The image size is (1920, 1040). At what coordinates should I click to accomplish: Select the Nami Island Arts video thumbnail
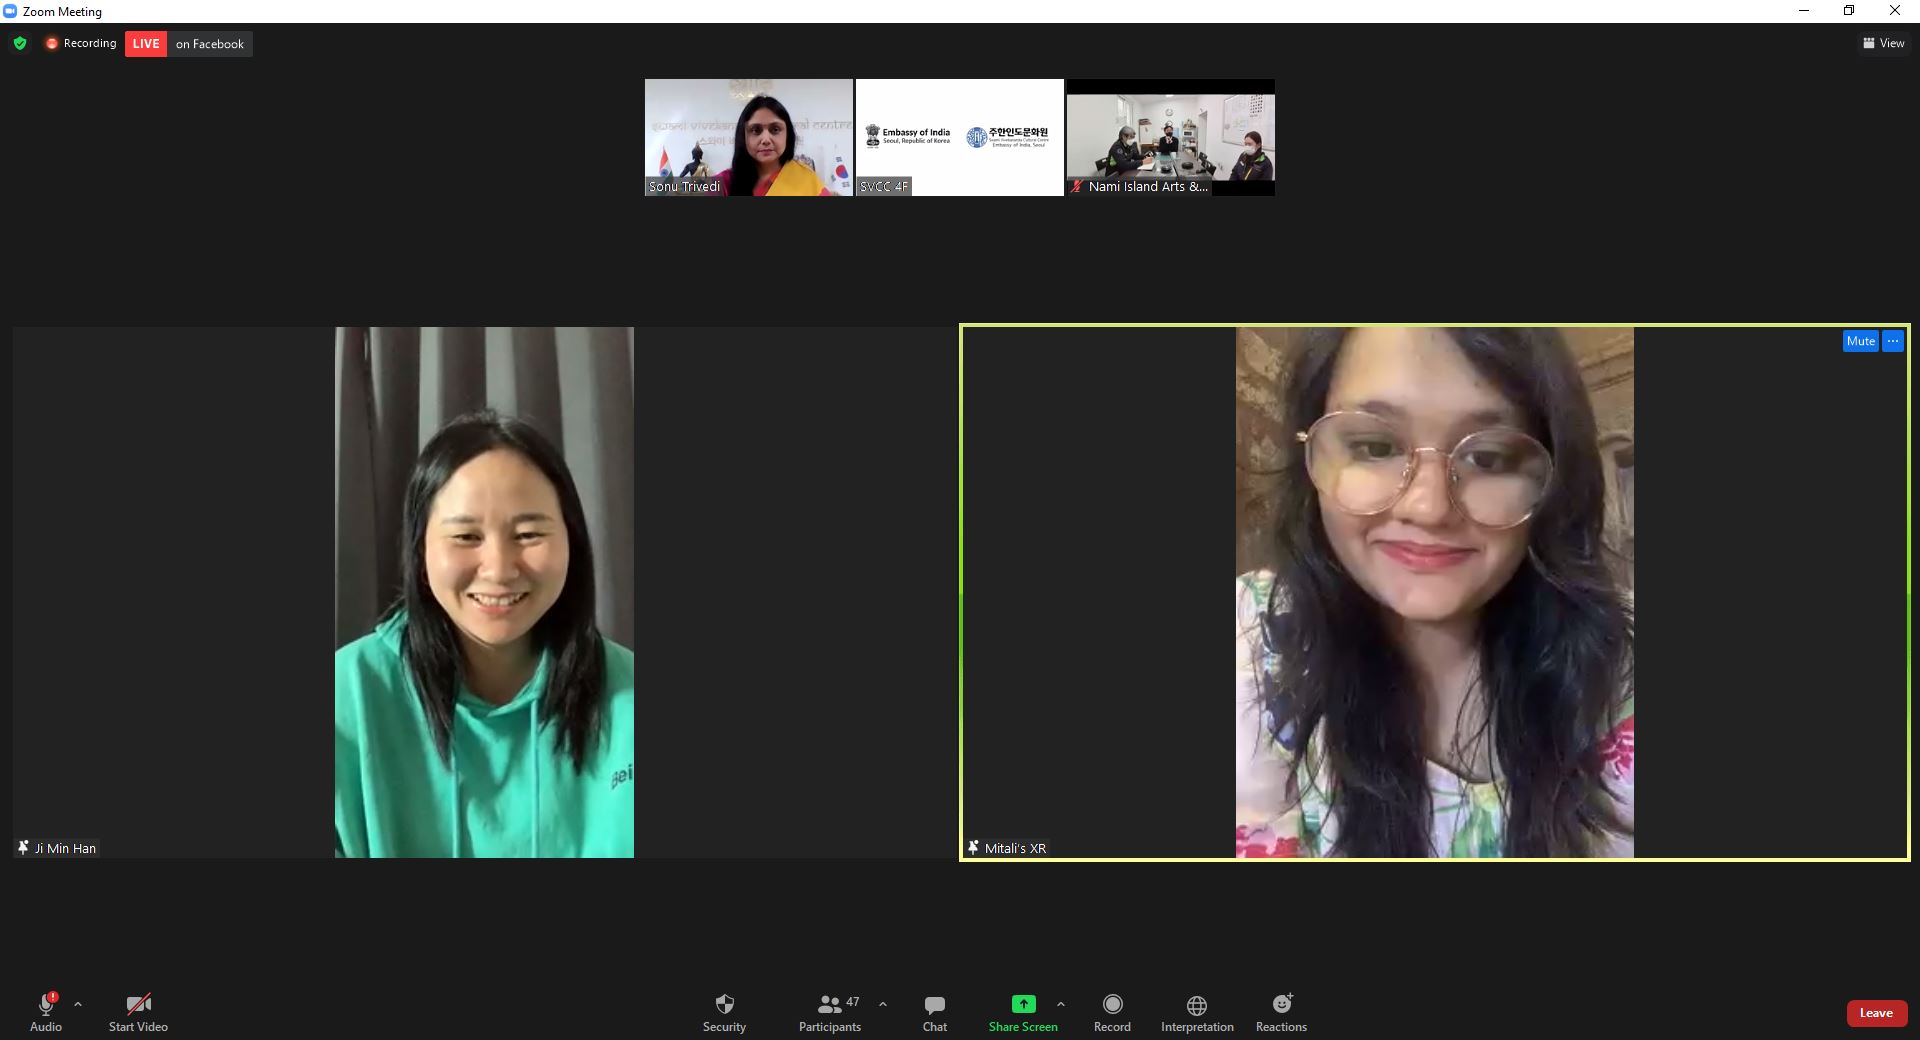click(x=1170, y=137)
